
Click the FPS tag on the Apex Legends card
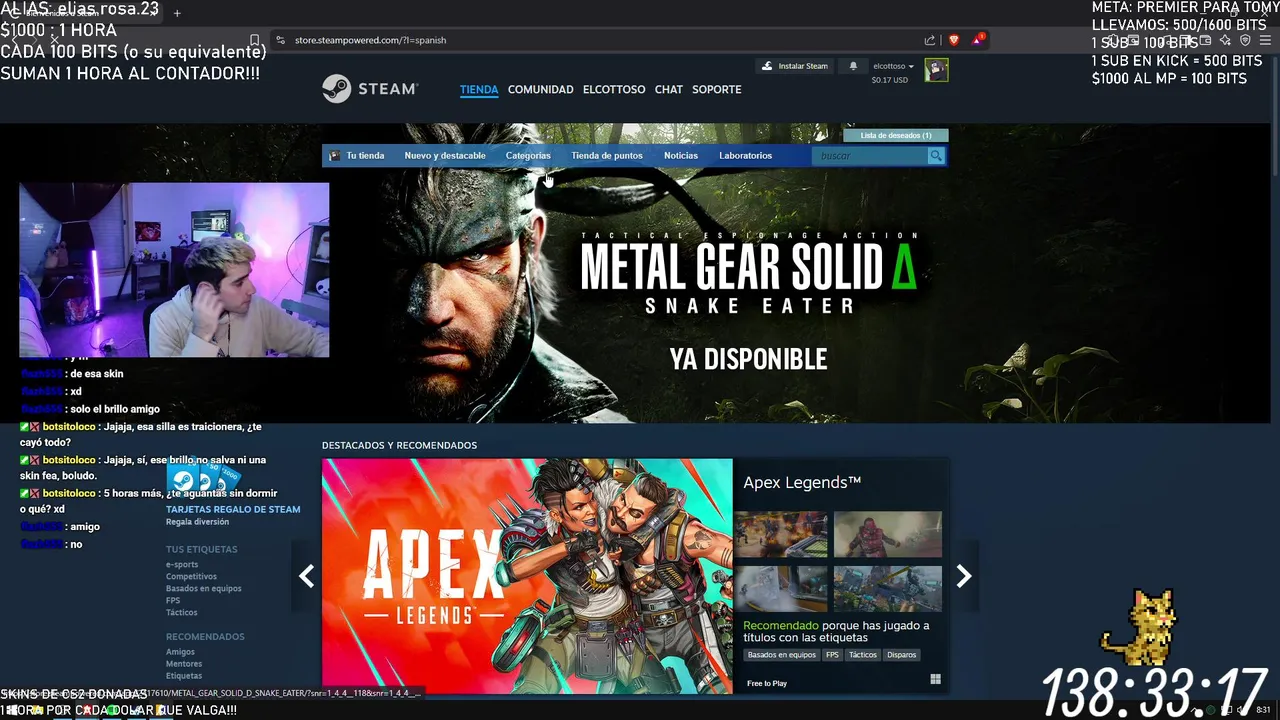tap(832, 655)
